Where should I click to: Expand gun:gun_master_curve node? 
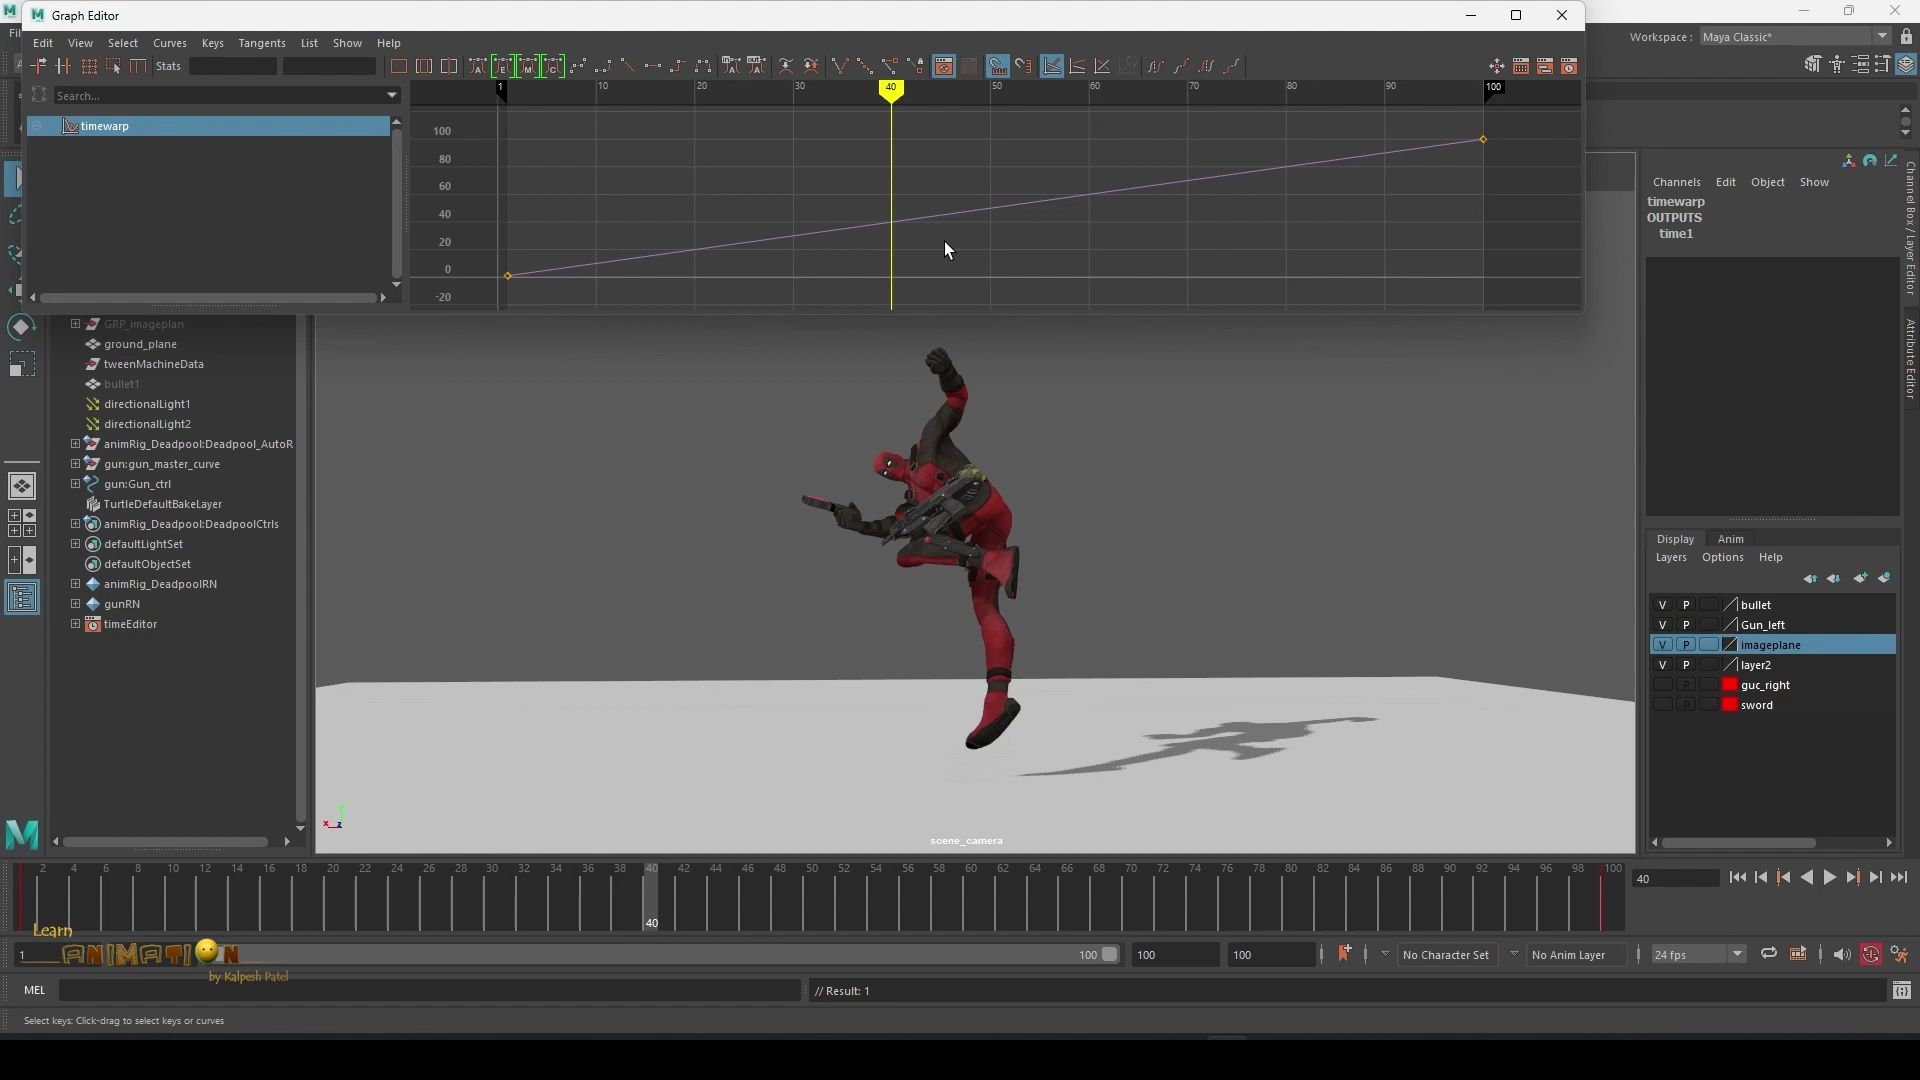[75, 464]
